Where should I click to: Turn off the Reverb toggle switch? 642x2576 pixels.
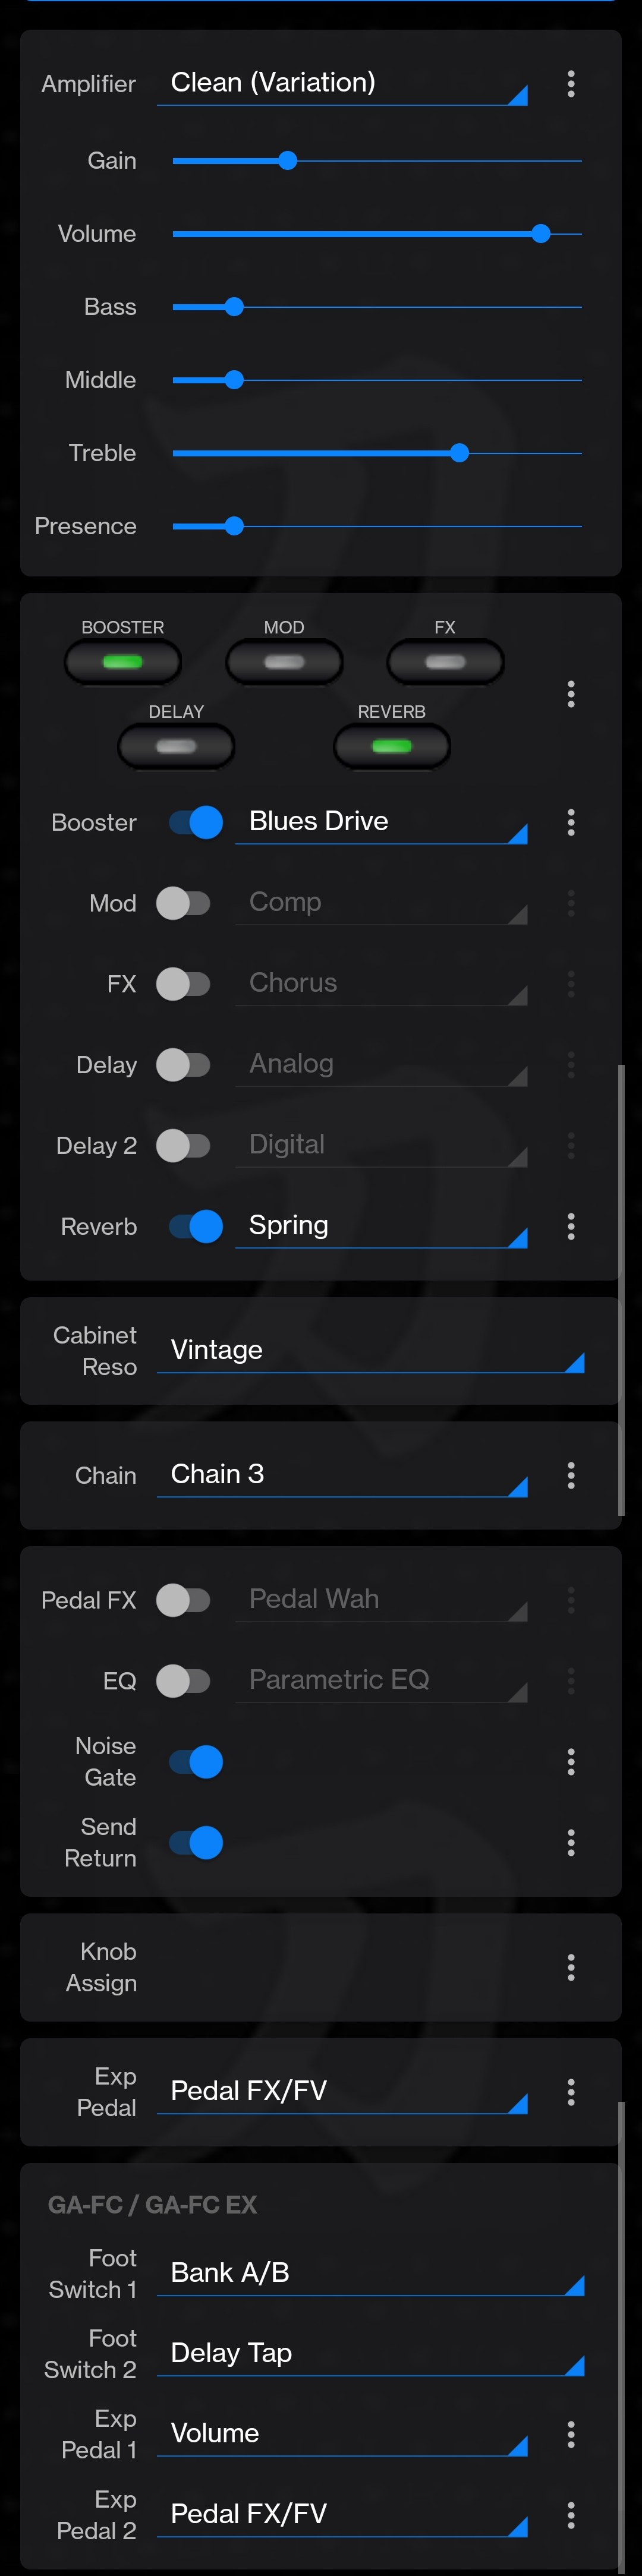point(196,1226)
